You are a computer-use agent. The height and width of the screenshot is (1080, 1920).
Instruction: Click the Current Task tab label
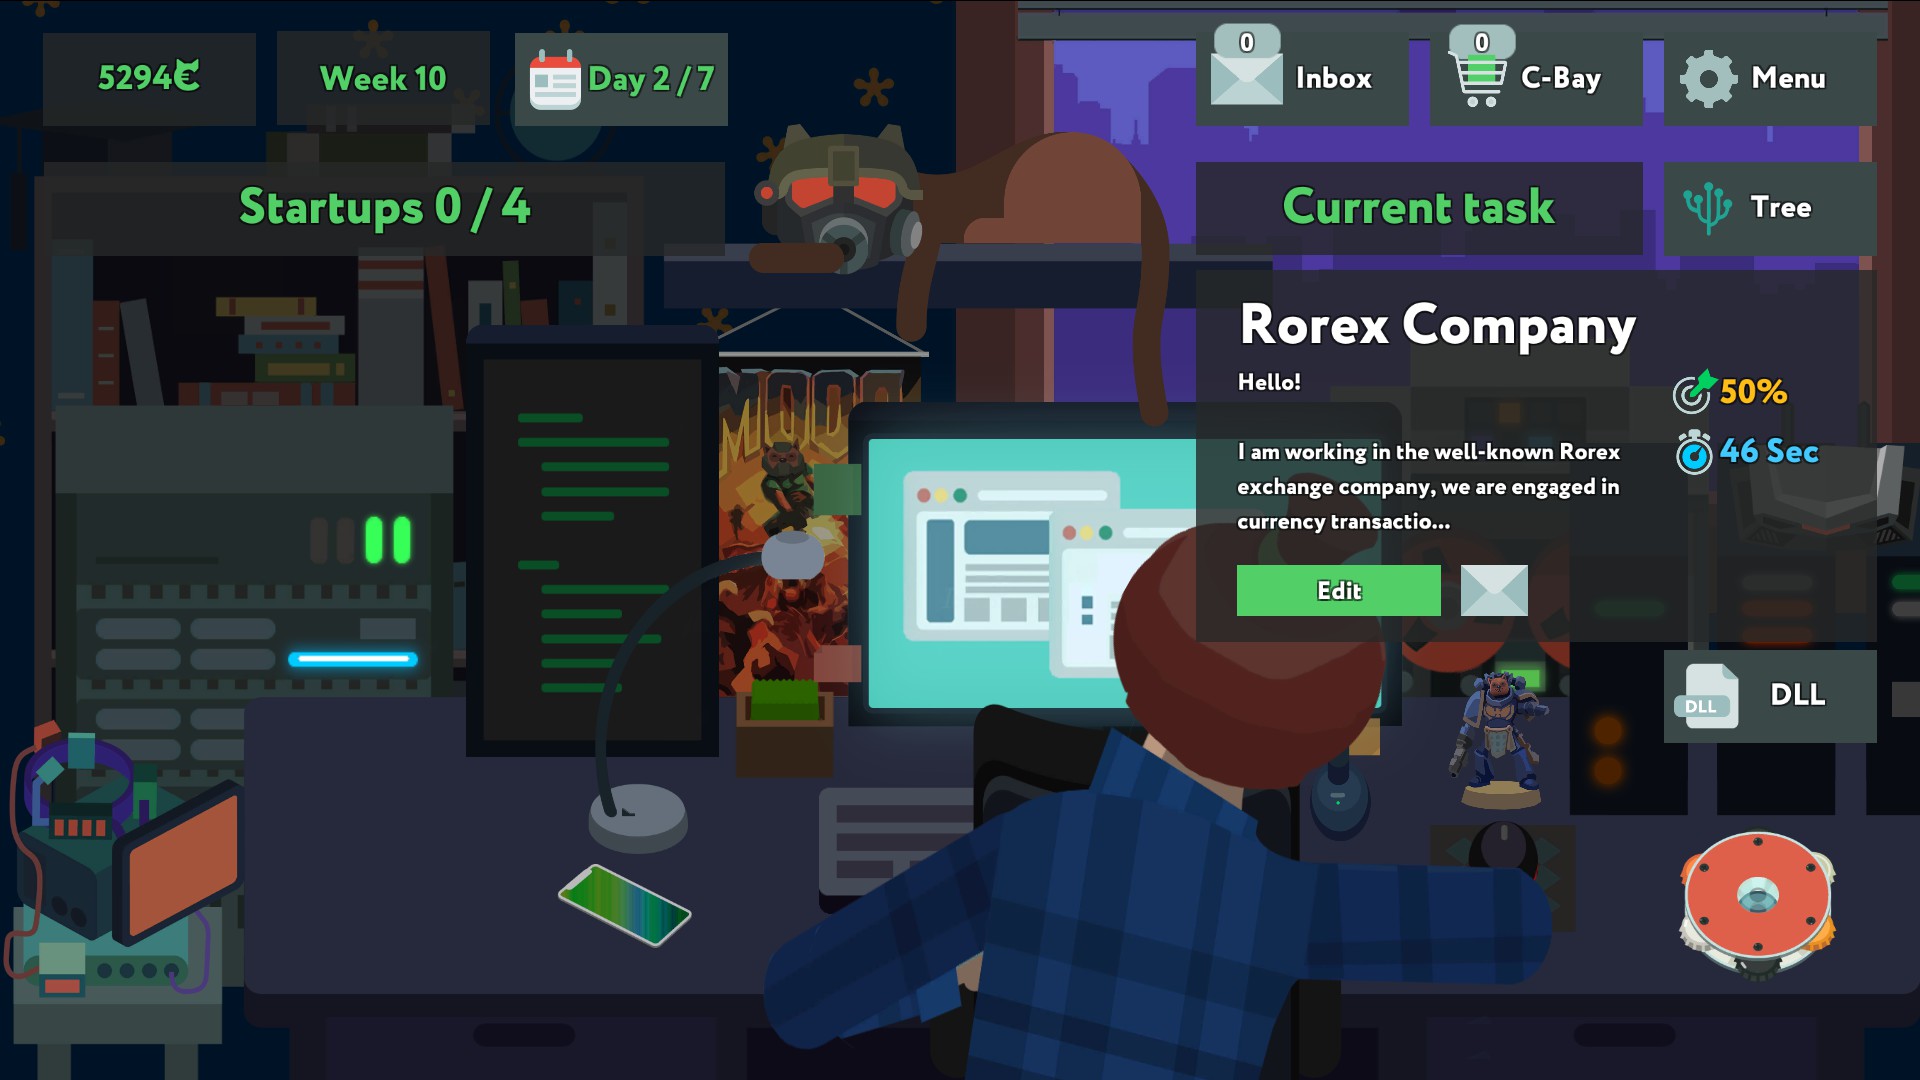1418,207
